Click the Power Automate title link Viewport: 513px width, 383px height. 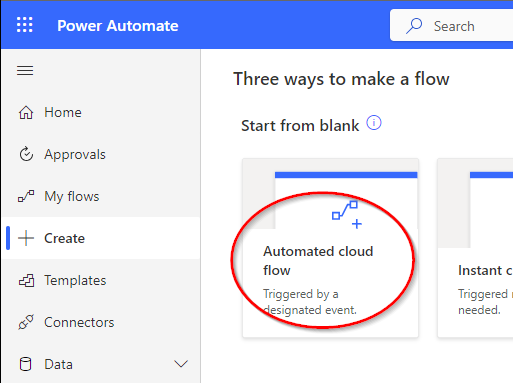tap(118, 26)
